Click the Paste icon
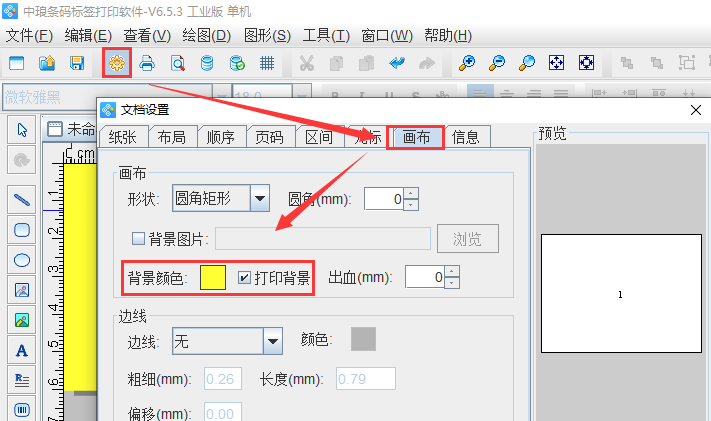 (x=366, y=63)
